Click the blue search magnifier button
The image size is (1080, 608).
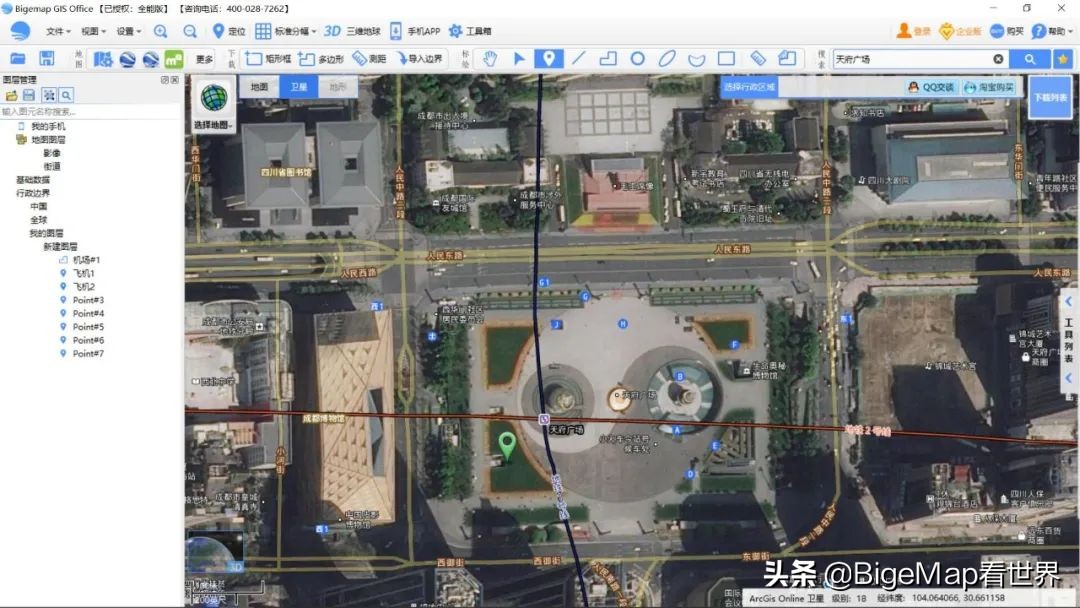1030,59
